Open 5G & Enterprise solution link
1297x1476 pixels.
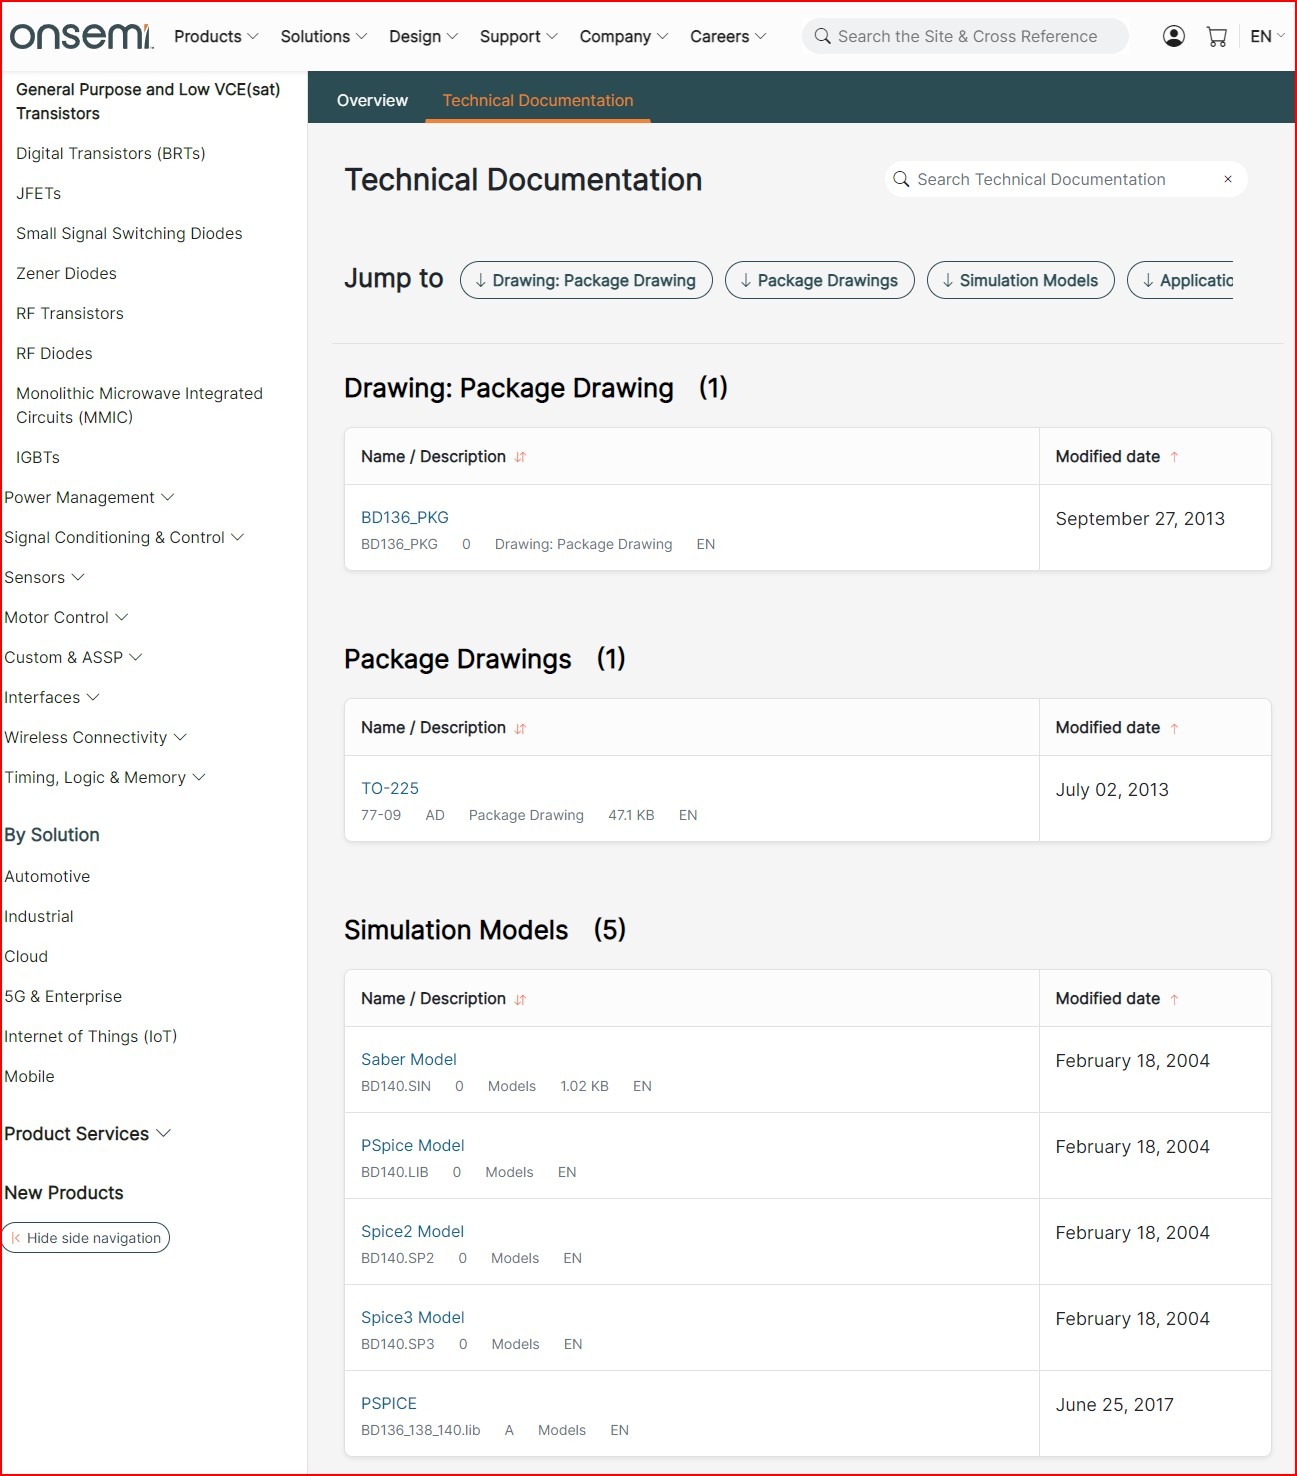pyautogui.click(x=63, y=996)
